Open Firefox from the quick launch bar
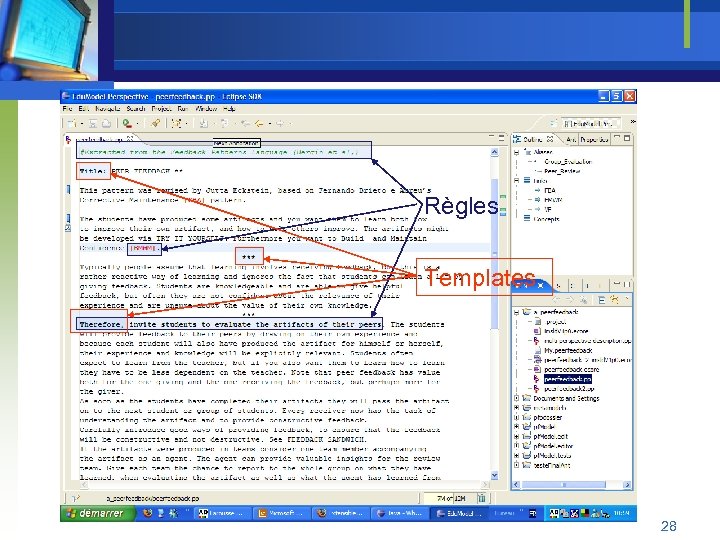The width and height of the screenshot is (720, 540). point(148,513)
